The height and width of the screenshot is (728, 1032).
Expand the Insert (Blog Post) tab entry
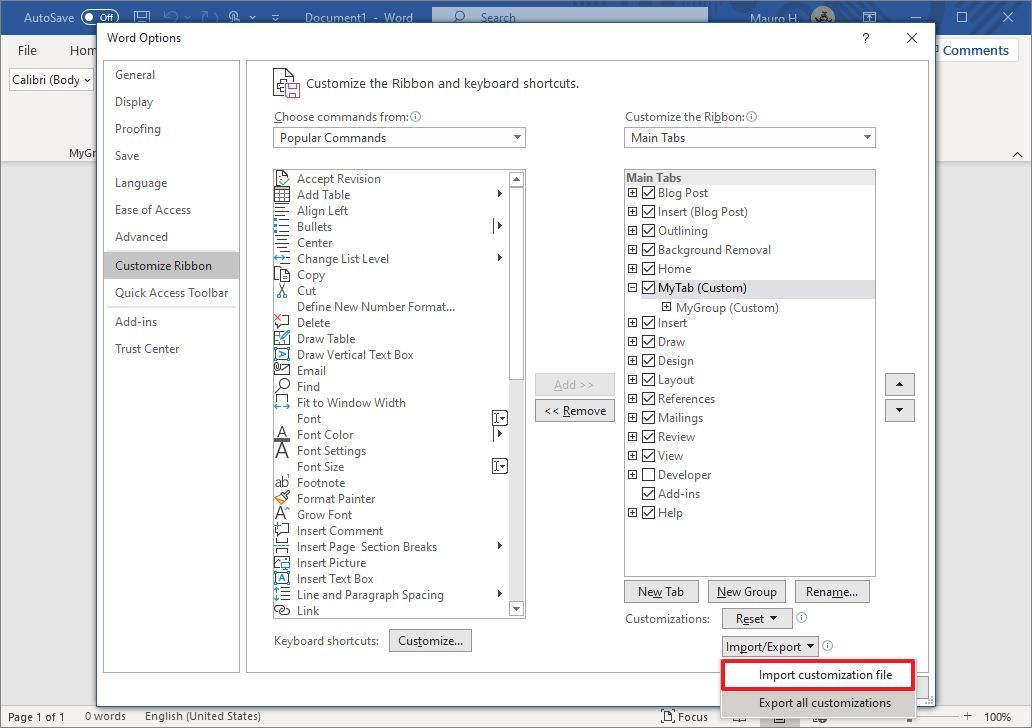(x=634, y=211)
